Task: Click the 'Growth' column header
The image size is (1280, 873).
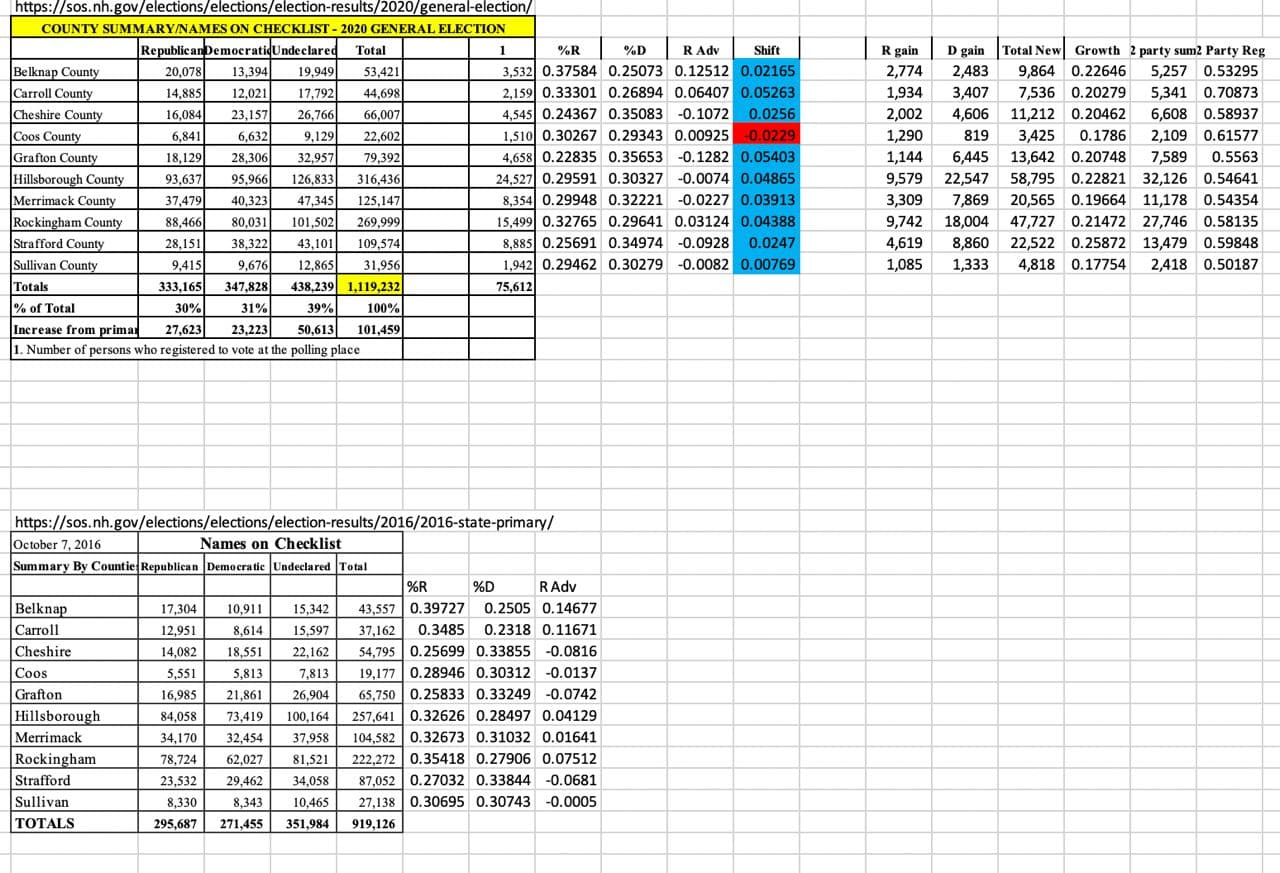Action: coord(1097,50)
